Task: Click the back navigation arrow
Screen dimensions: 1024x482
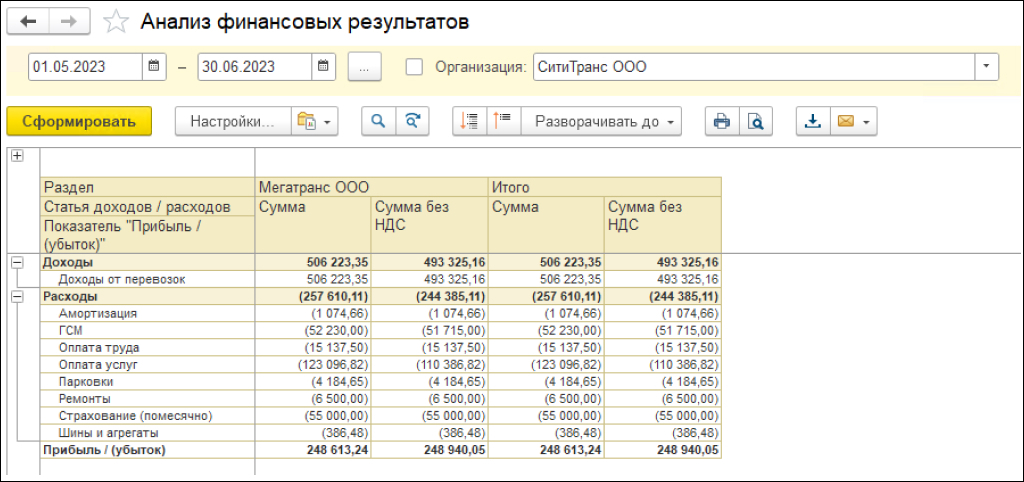Action: 28,22
